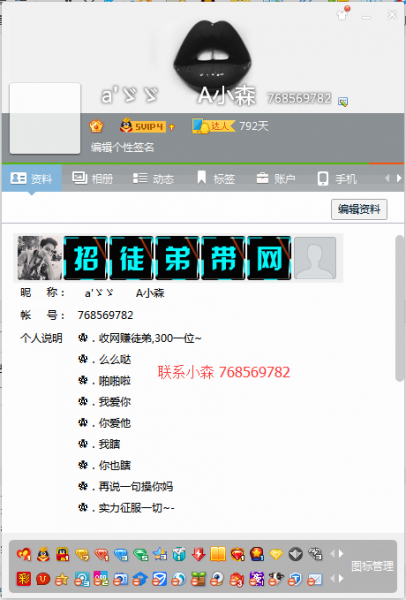Screen dimensions: 406x600
Task: Click the yellow diamond 7 icon
Action: point(82,554)
